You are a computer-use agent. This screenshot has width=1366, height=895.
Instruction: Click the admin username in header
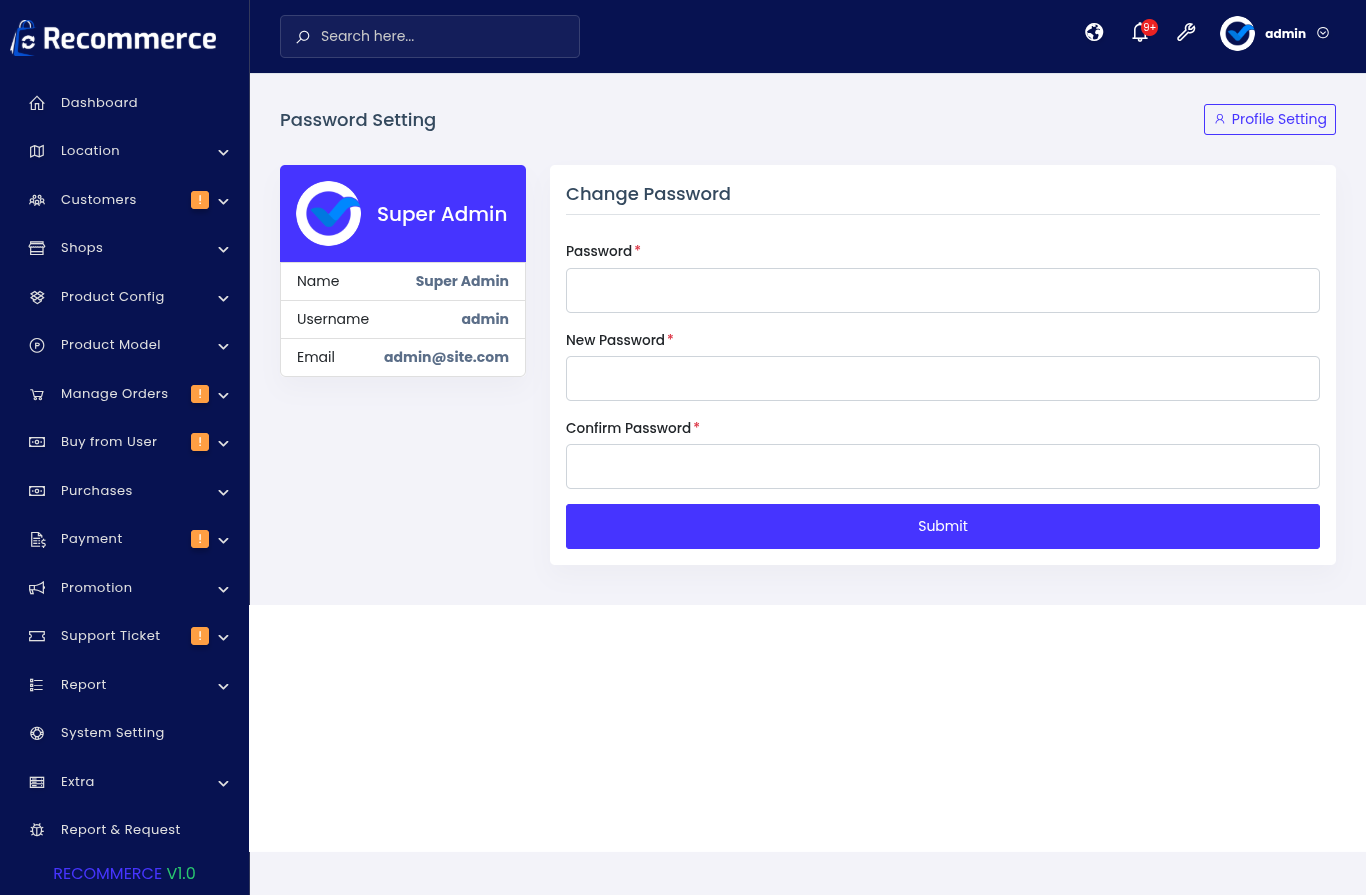click(1285, 33)
